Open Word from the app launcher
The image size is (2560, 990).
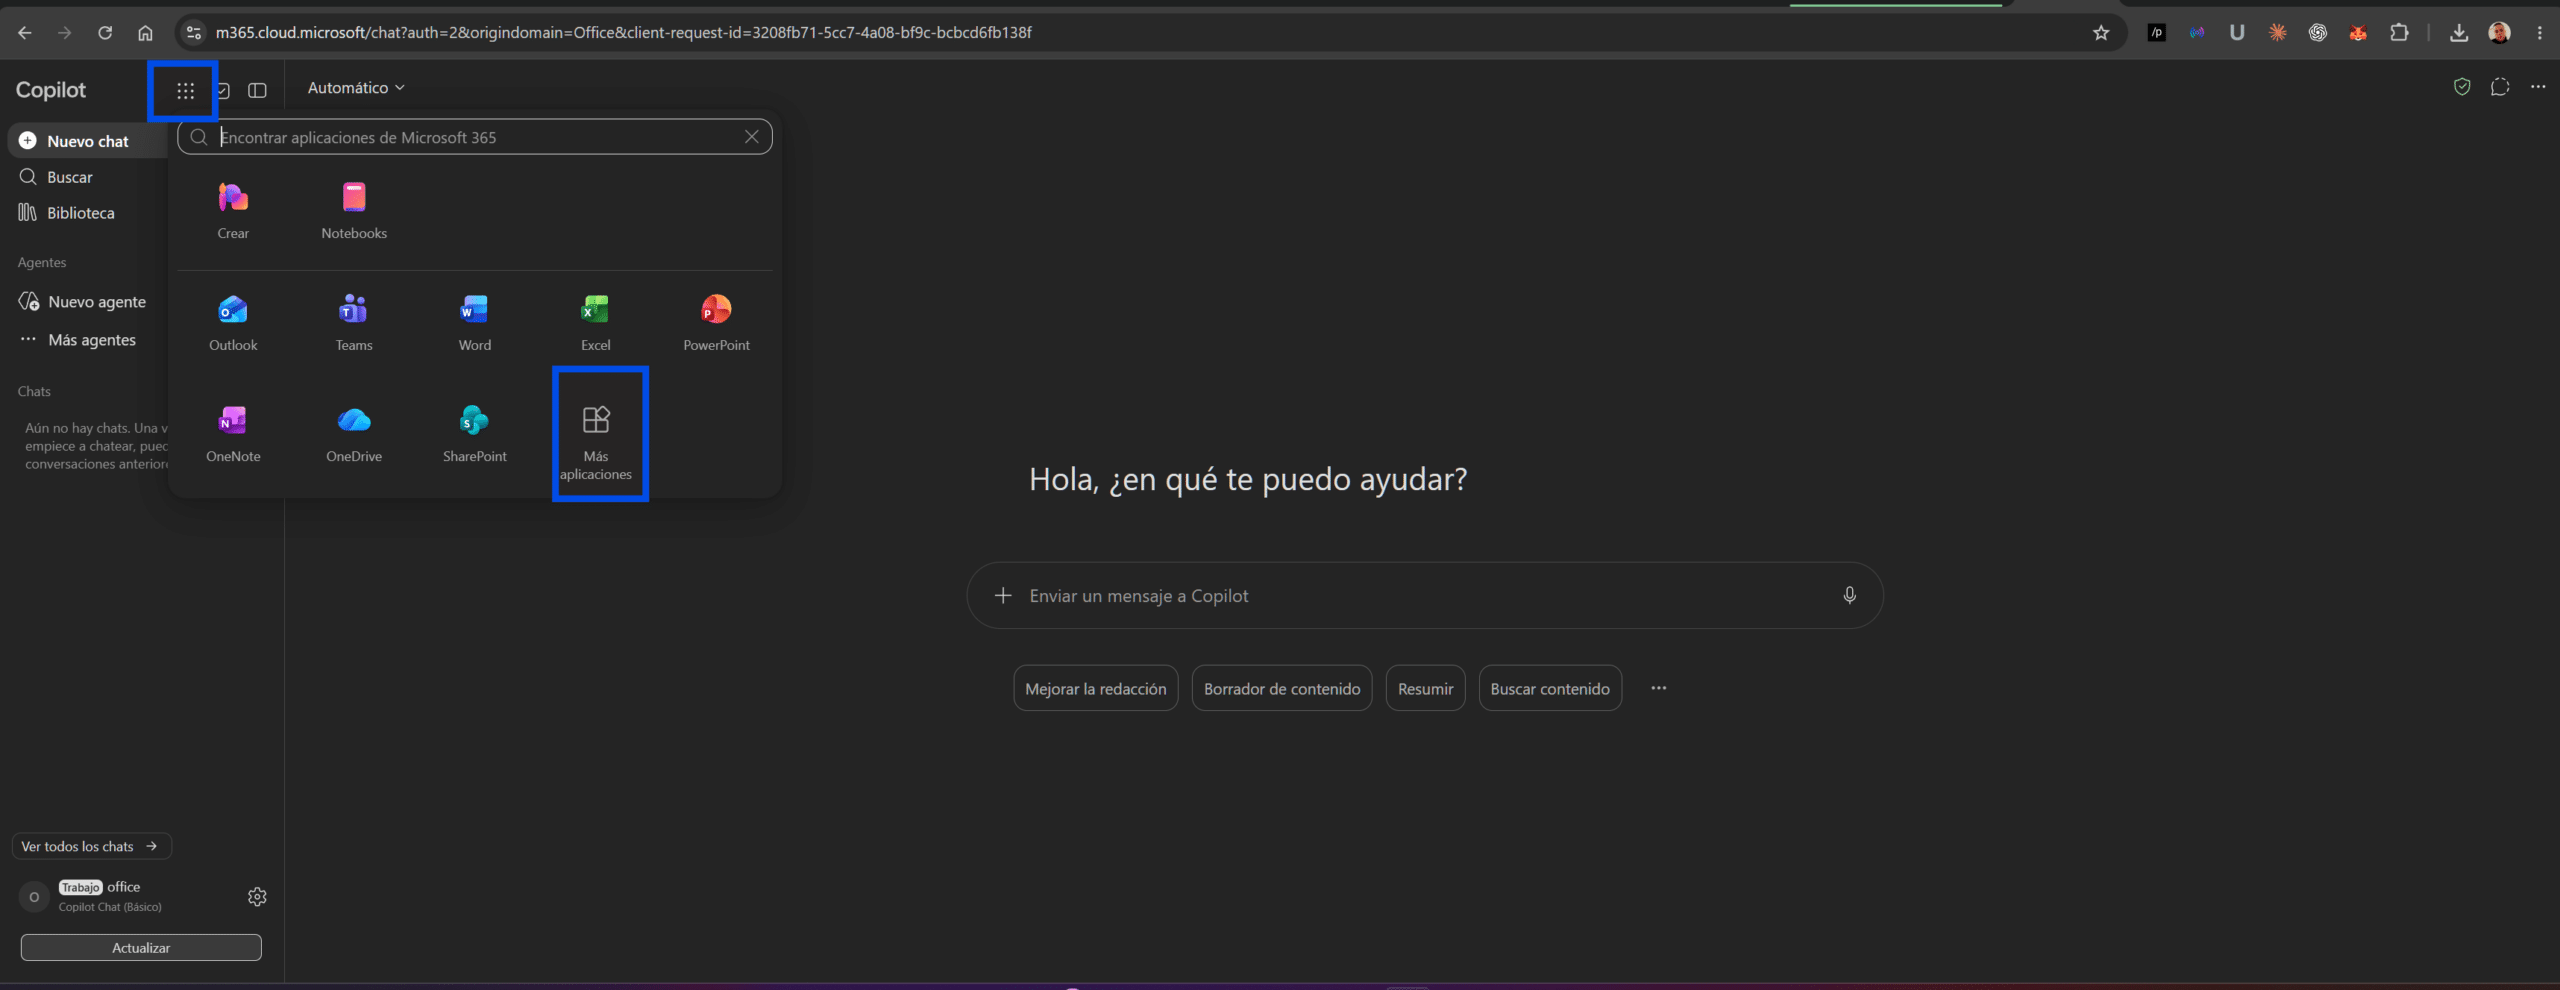tap(474, 322)
